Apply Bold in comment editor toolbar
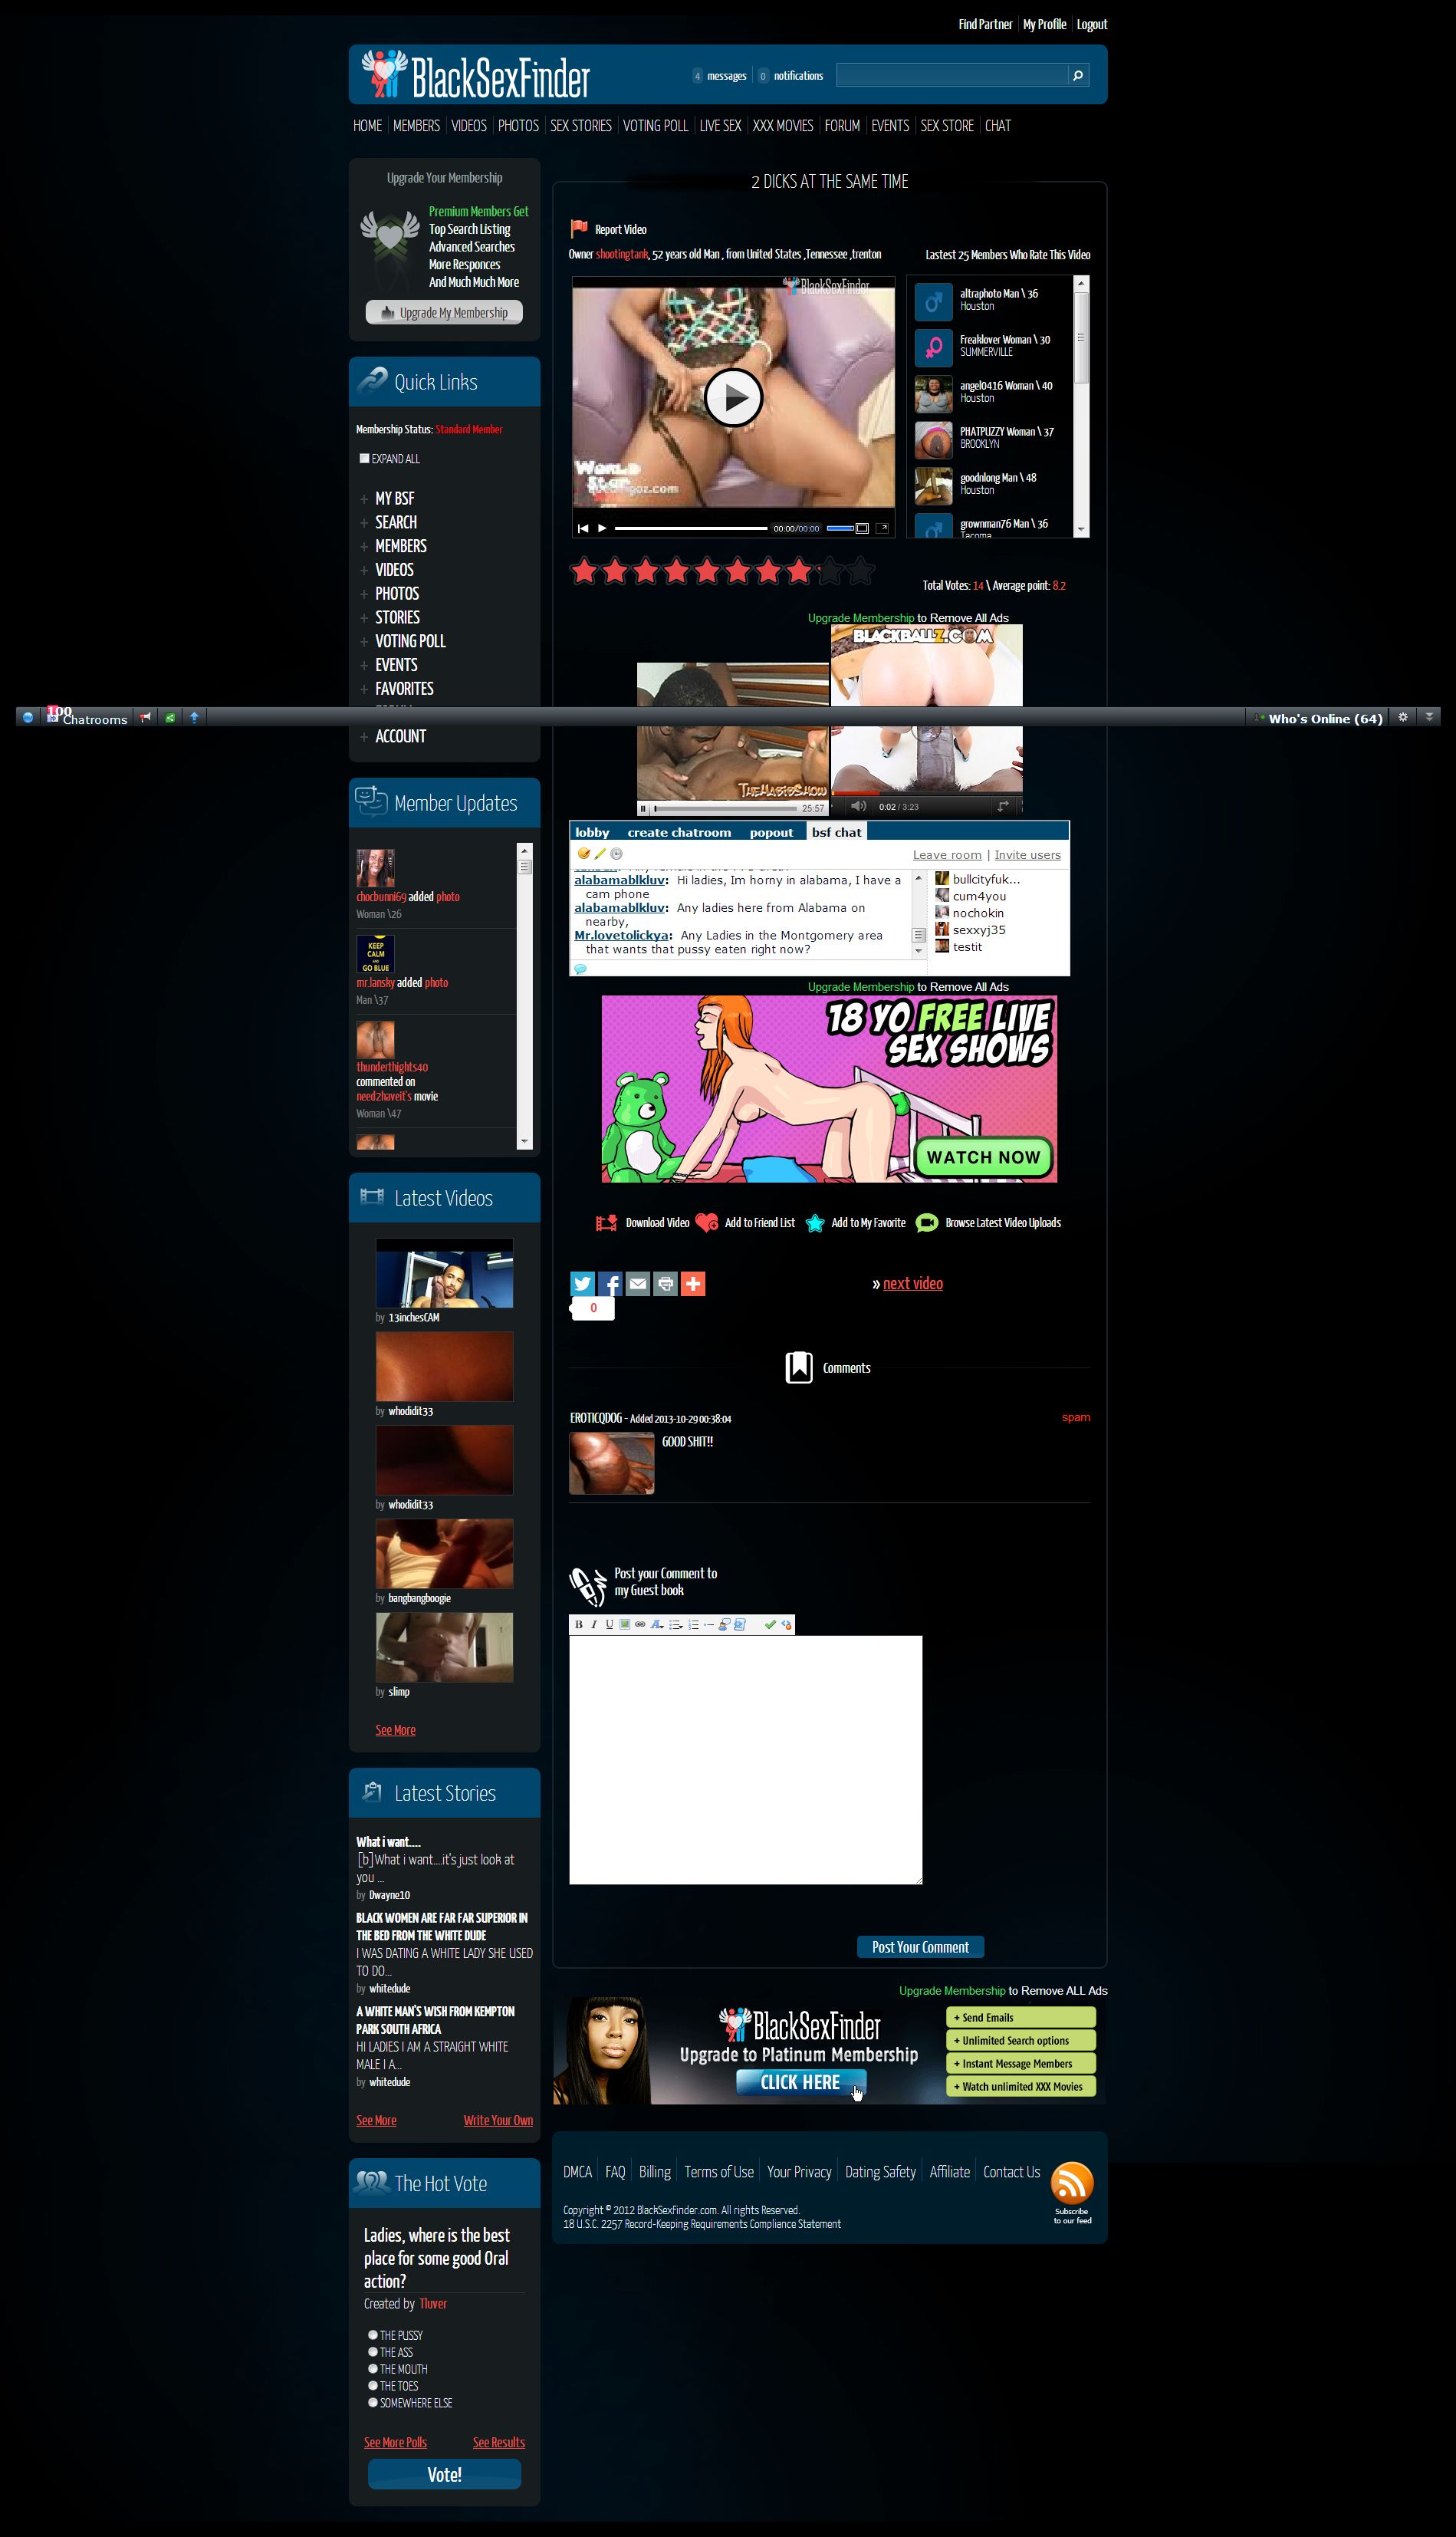This screenshot has width=1456, height=2537. (x=578, y=1624)
